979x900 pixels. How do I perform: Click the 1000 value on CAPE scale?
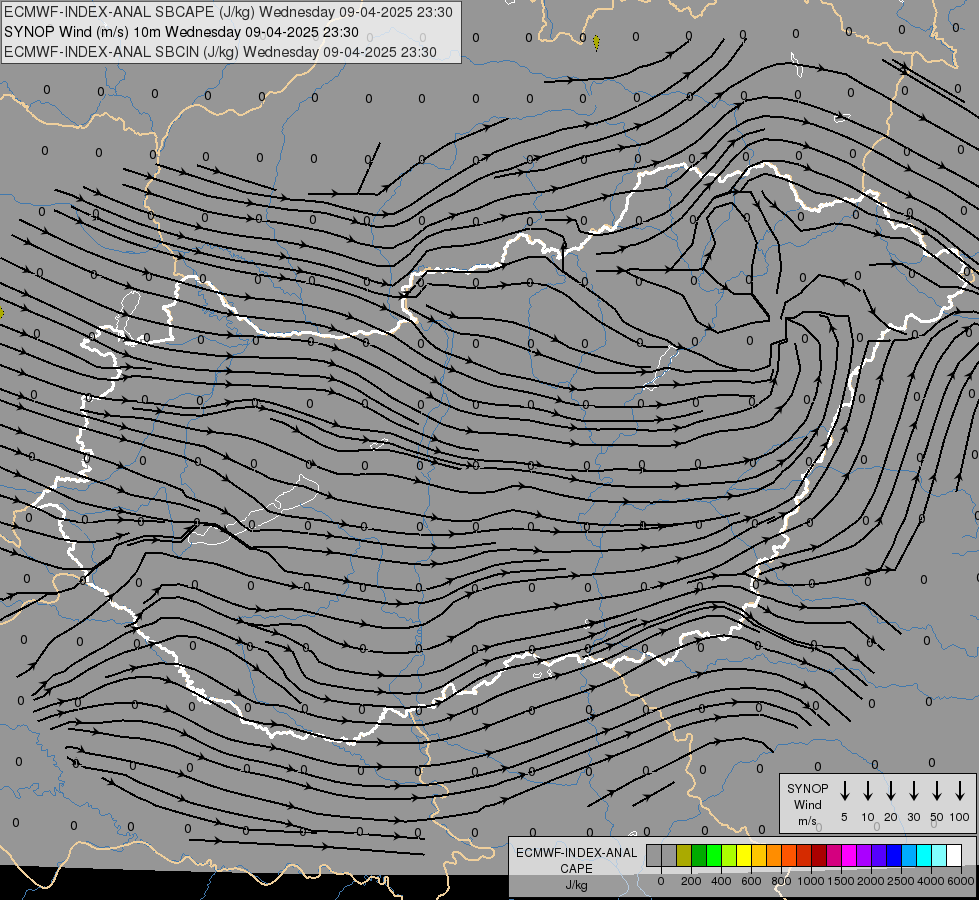click(x=810, y=881)
